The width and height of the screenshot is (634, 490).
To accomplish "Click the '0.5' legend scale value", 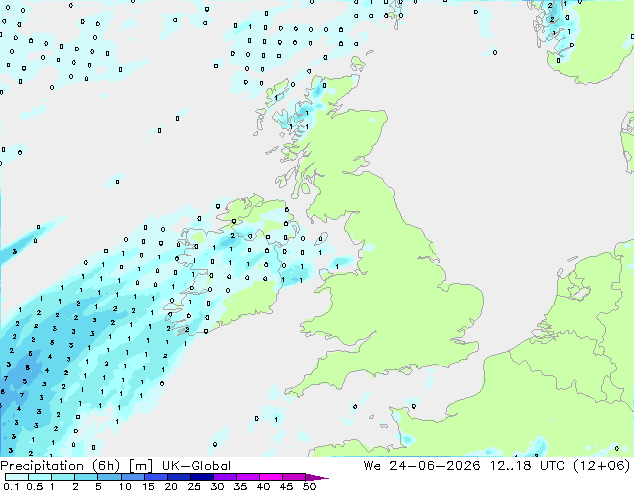I will [34, 486].
